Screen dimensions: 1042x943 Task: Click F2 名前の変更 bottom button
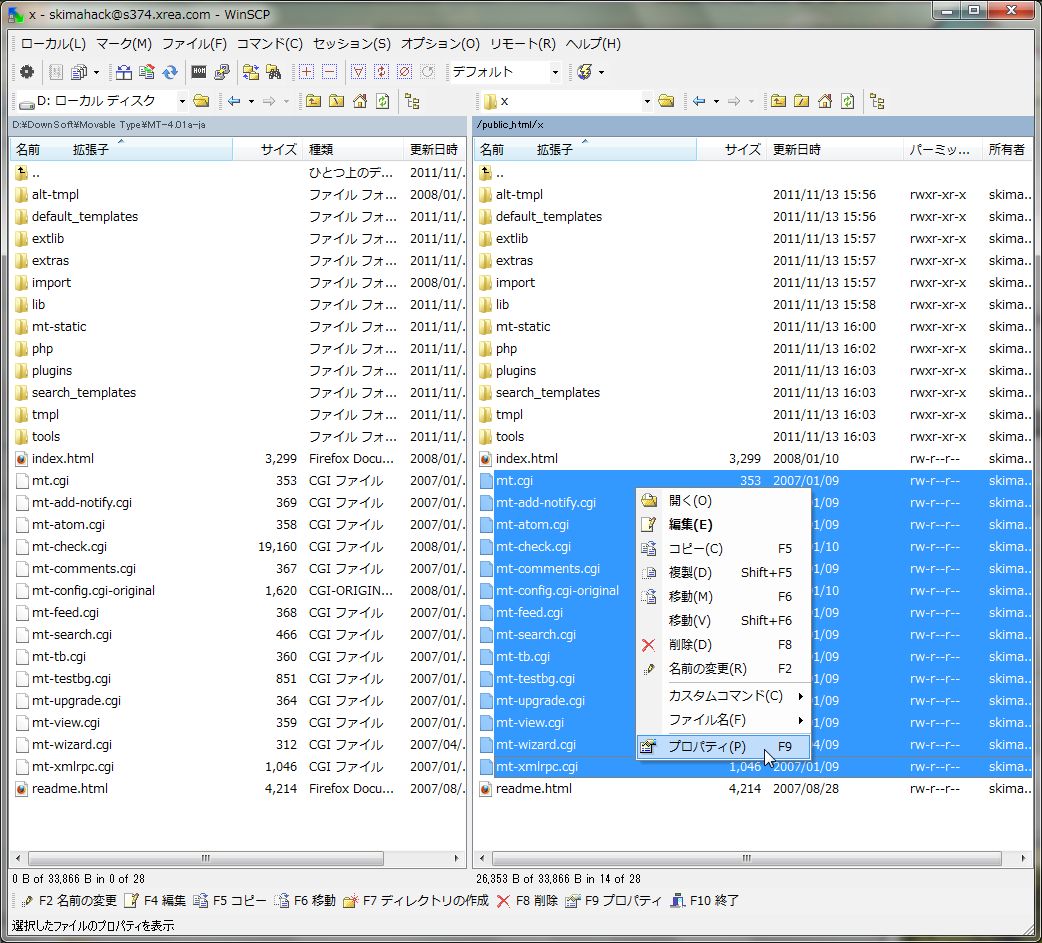coord(69,900)
